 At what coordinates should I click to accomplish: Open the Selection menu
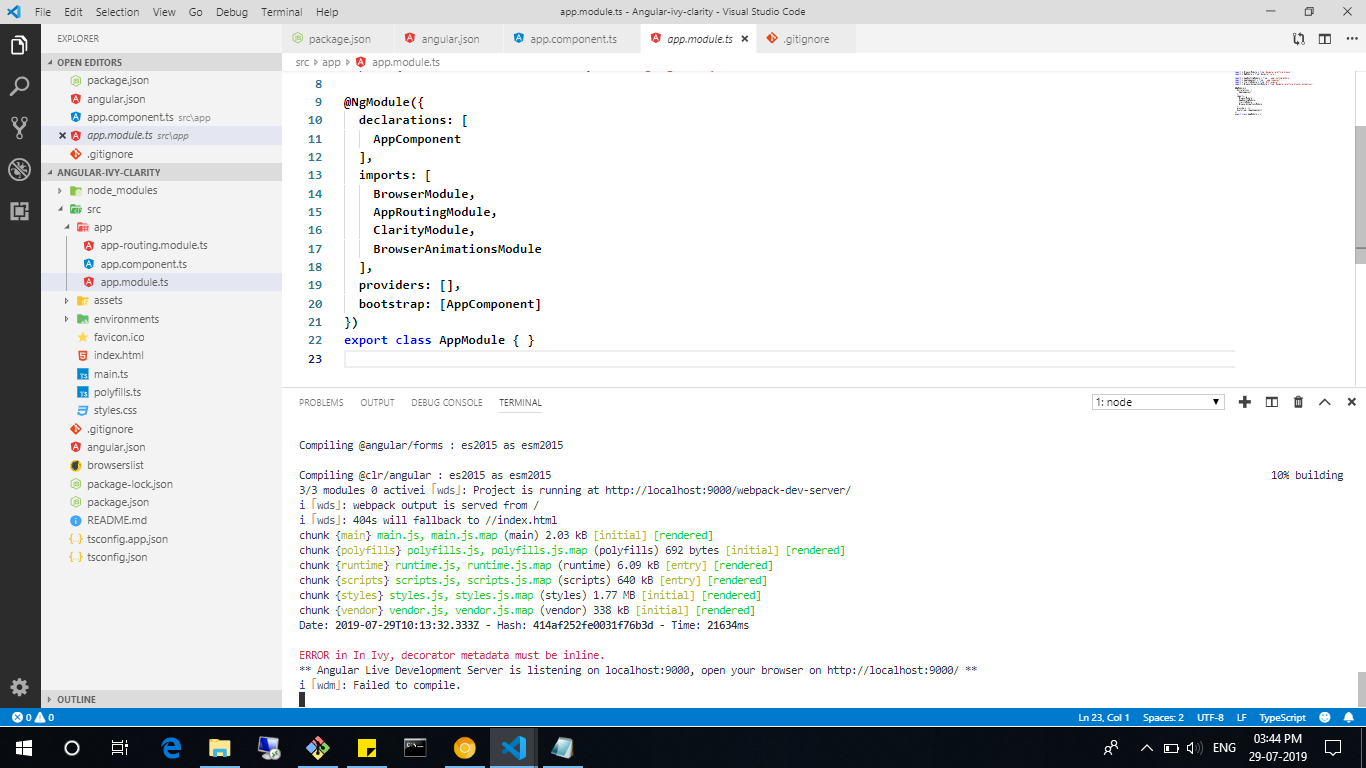(118, 12)
